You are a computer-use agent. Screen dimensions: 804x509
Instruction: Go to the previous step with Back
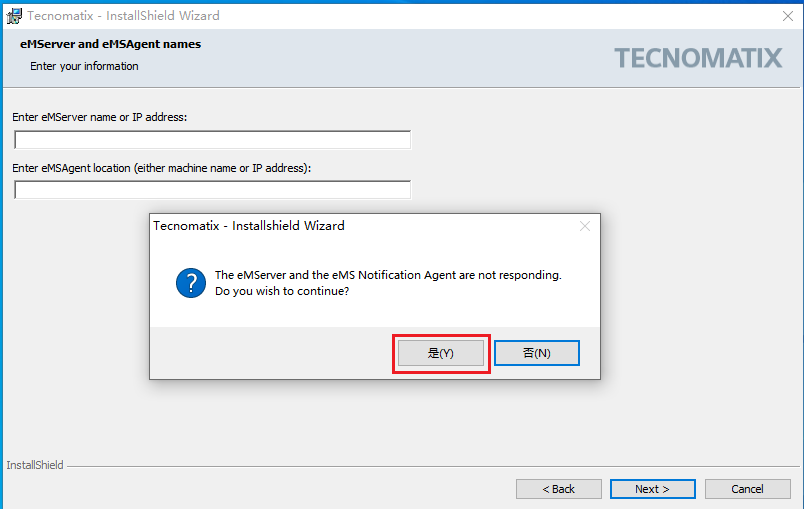tap(558, 489)
